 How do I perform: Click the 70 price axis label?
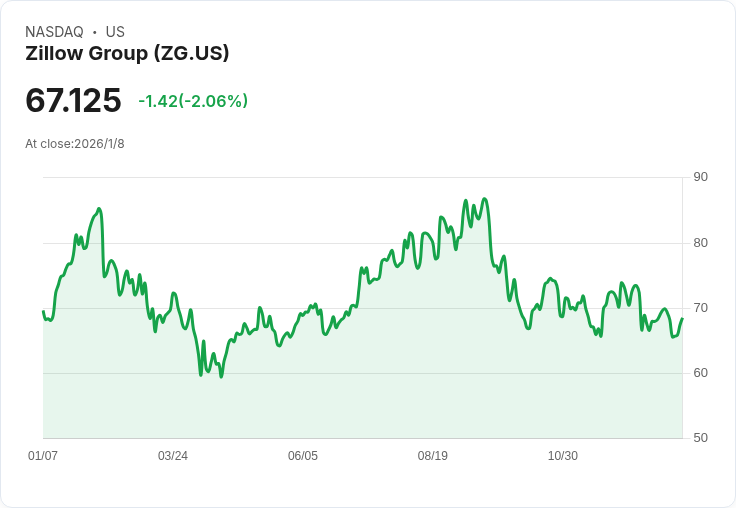[700, 308]
